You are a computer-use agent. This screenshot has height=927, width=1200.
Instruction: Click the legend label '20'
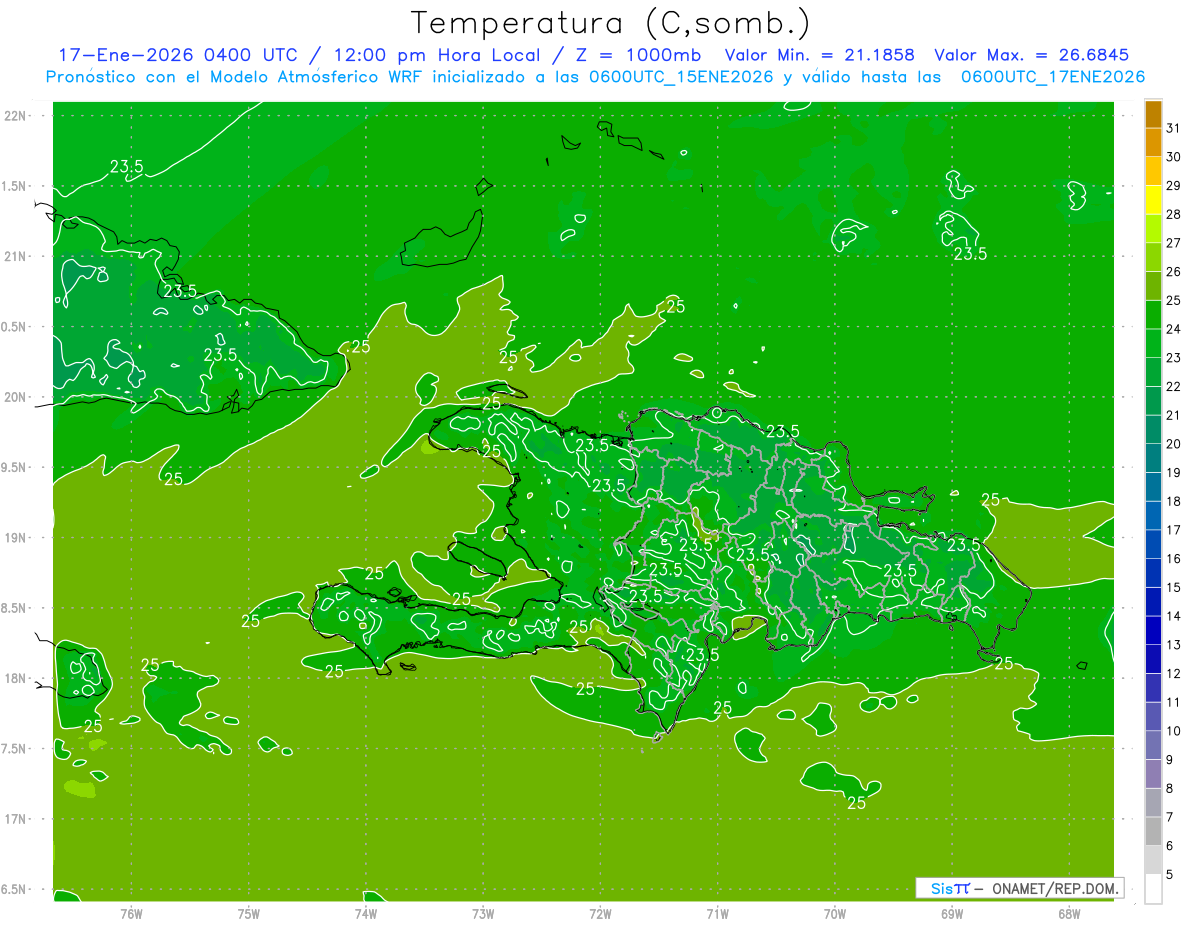point(1173,444)
